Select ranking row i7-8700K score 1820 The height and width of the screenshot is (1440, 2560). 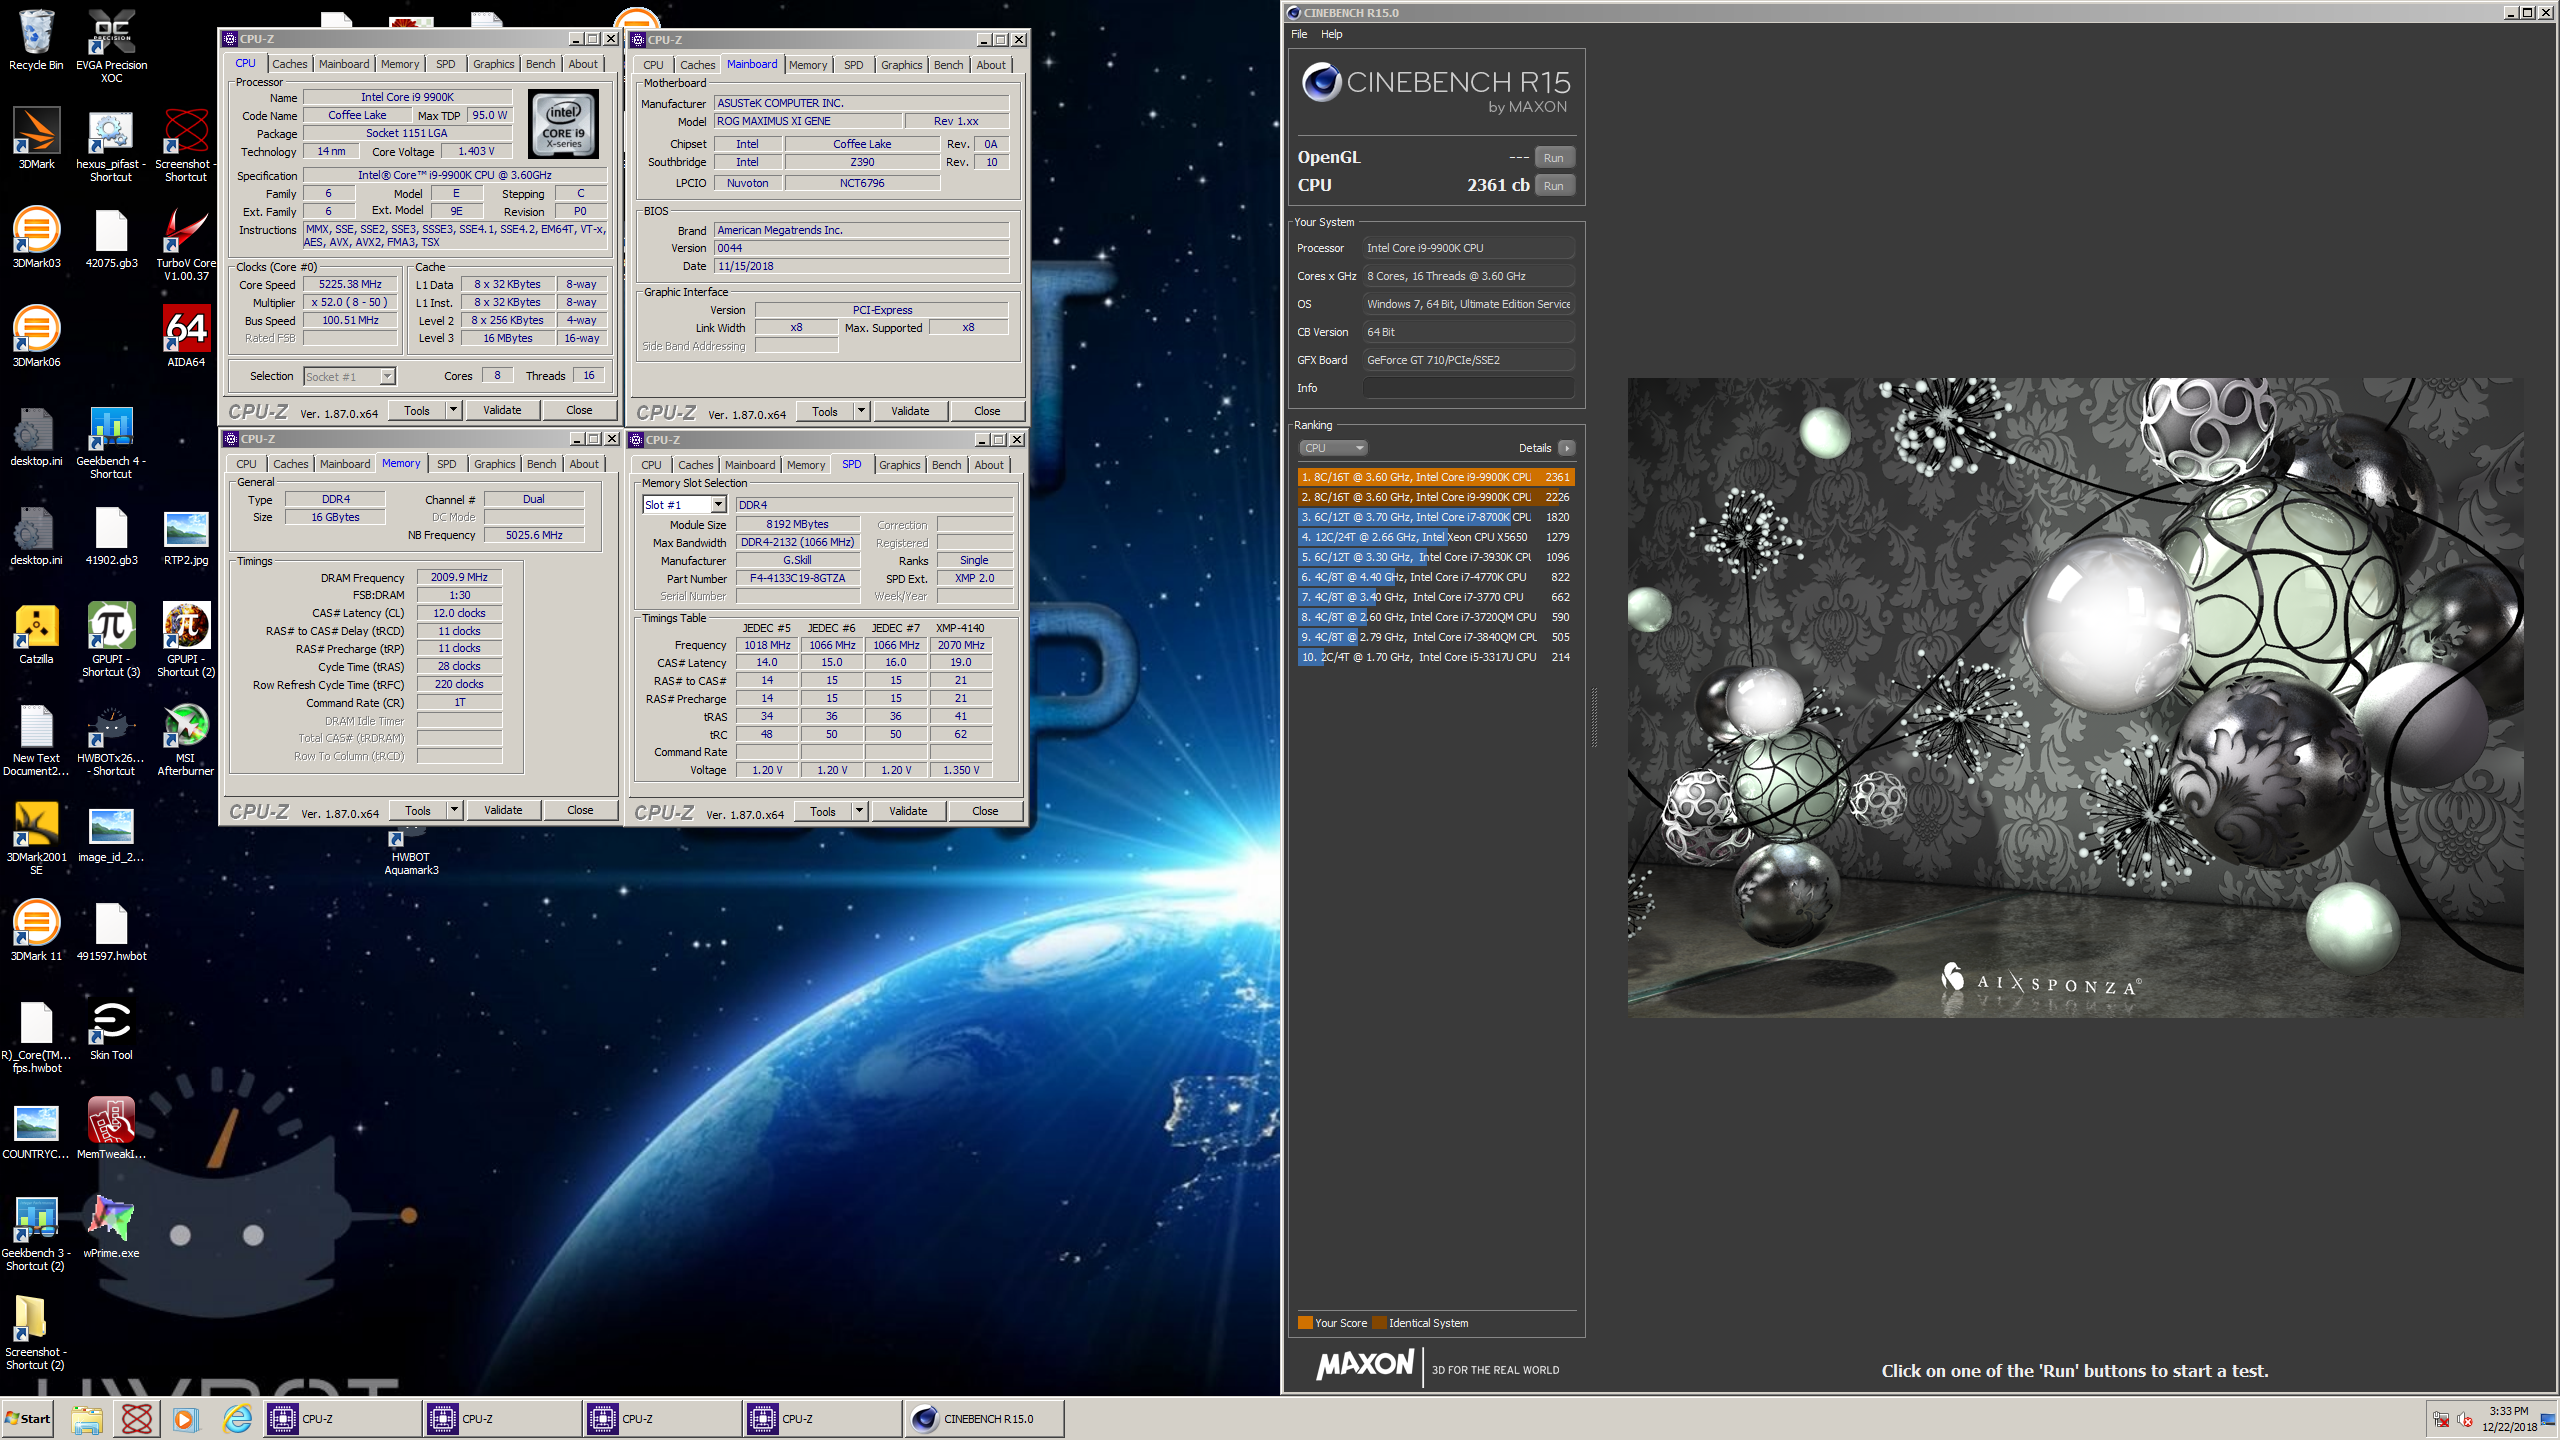click(x=1436, y=517)
